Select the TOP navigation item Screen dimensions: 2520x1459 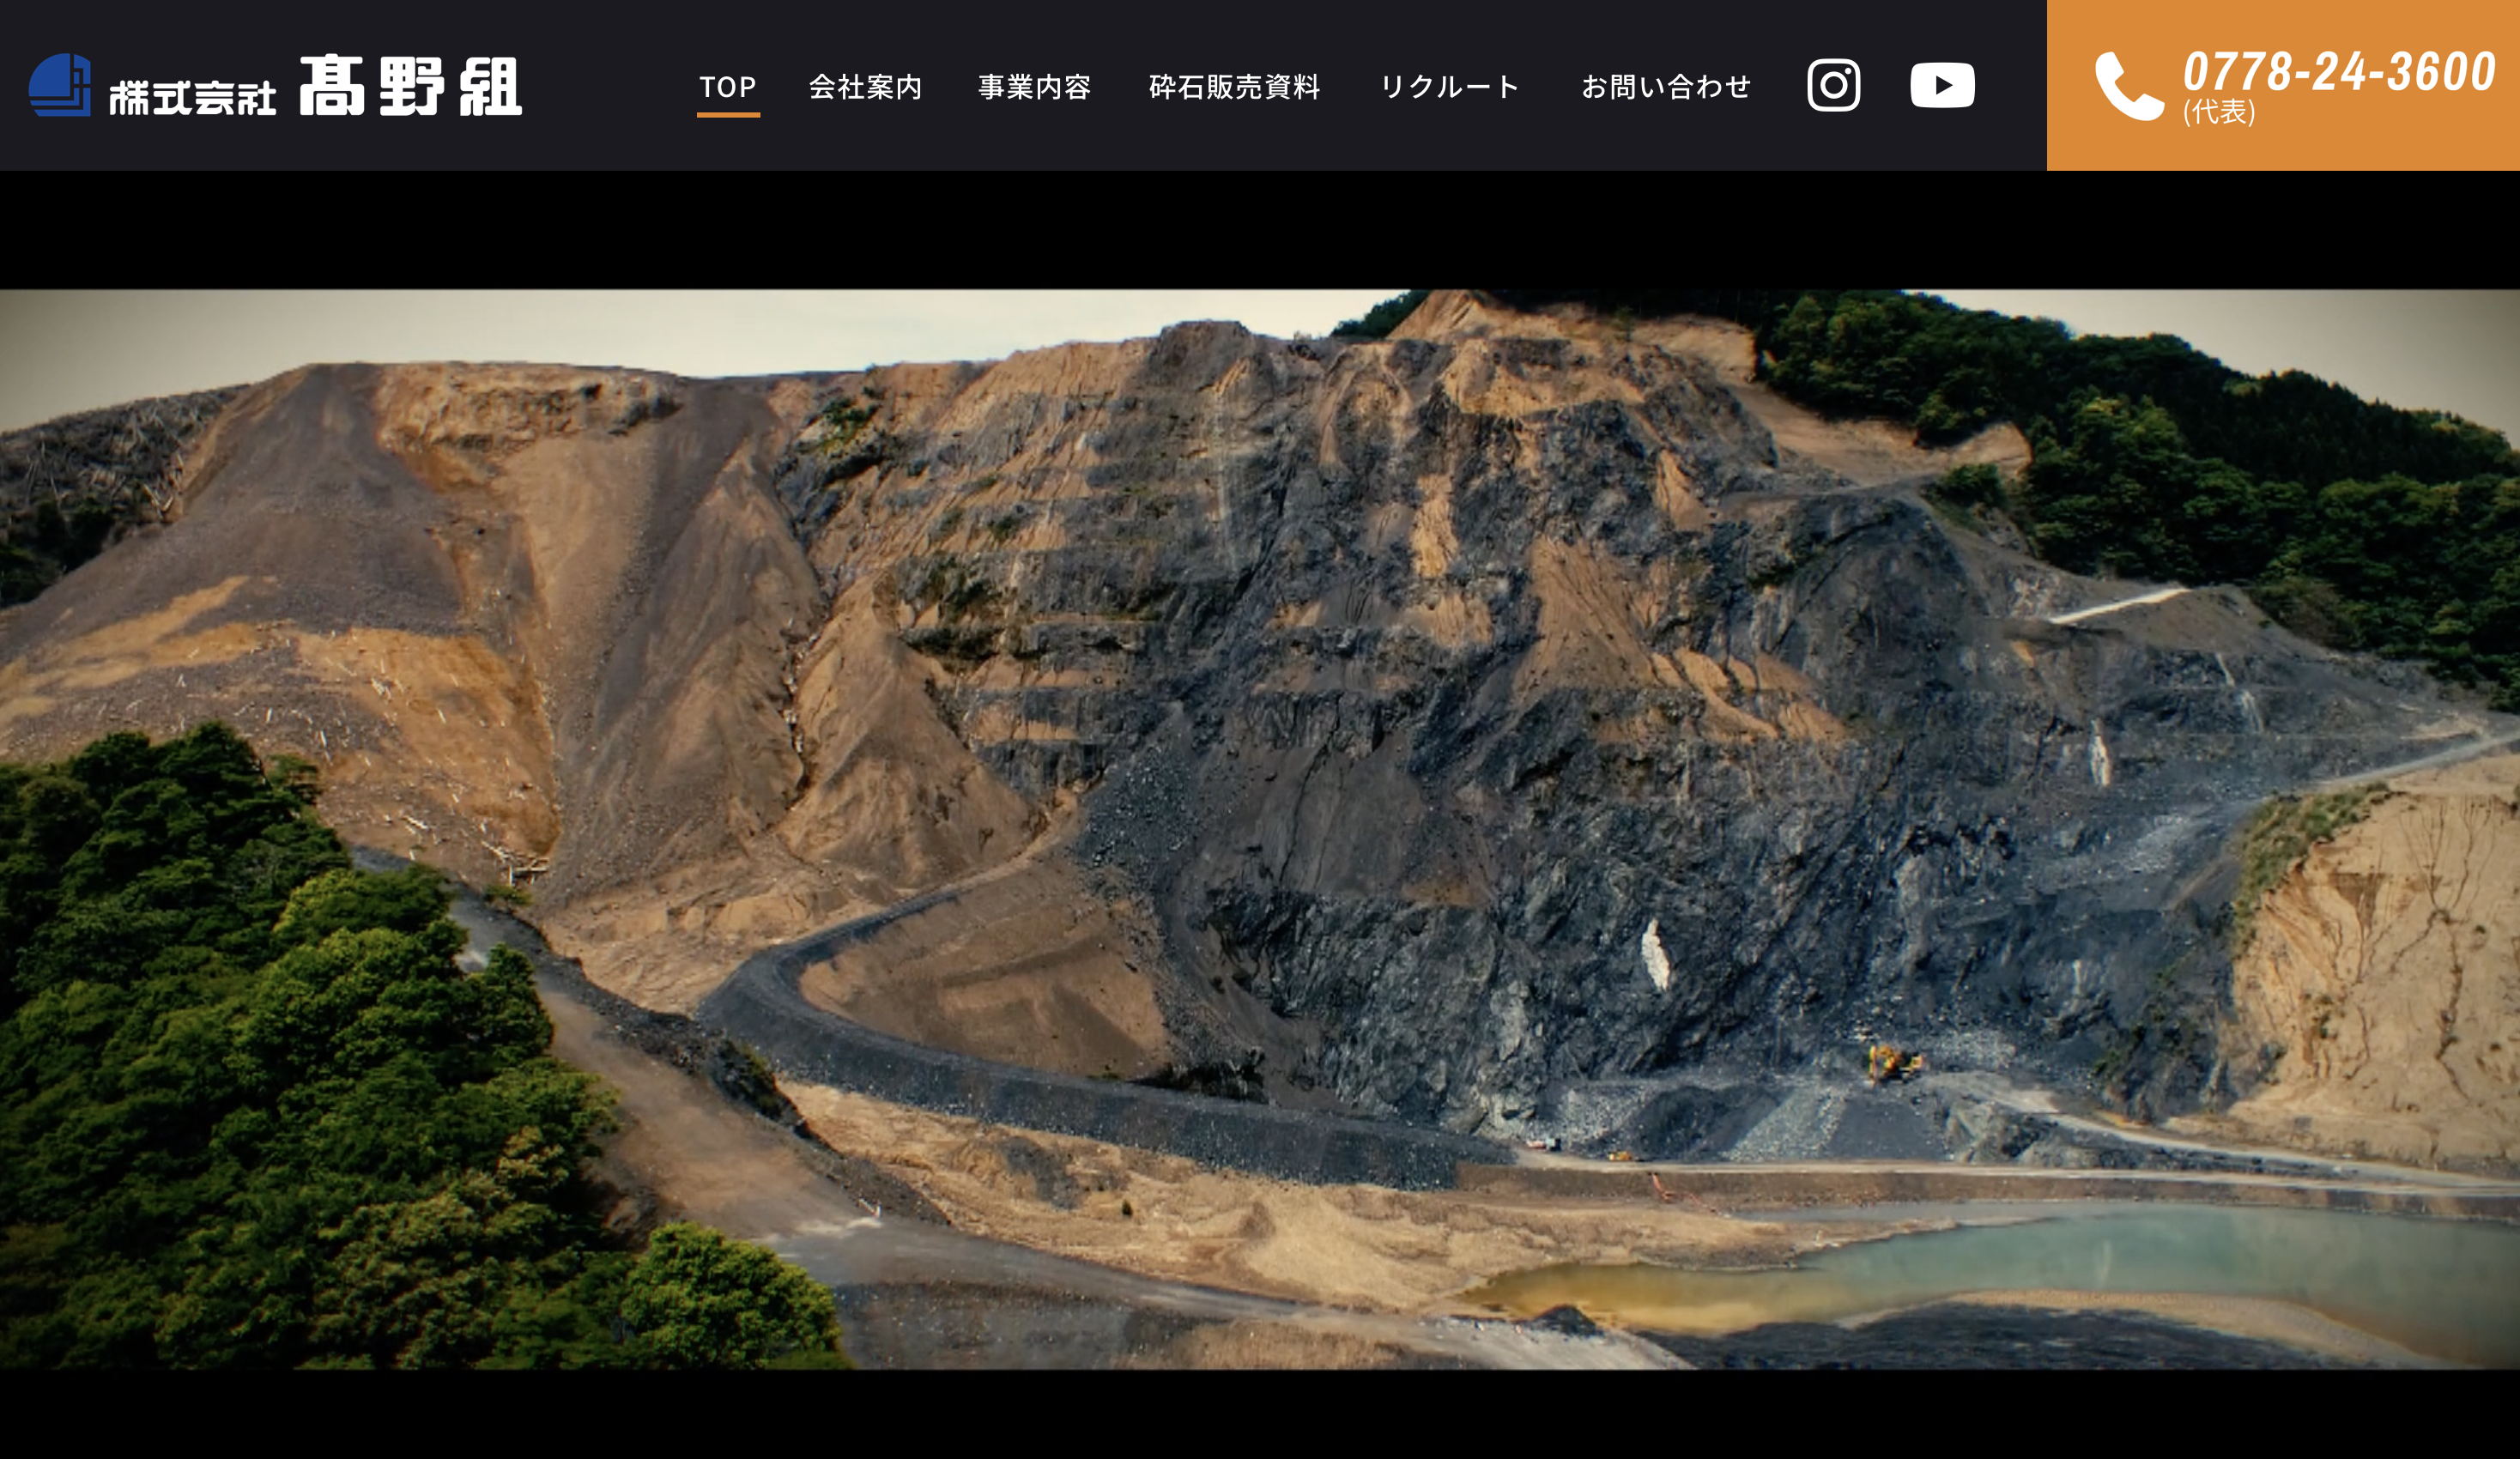click(x=727, y=87)
